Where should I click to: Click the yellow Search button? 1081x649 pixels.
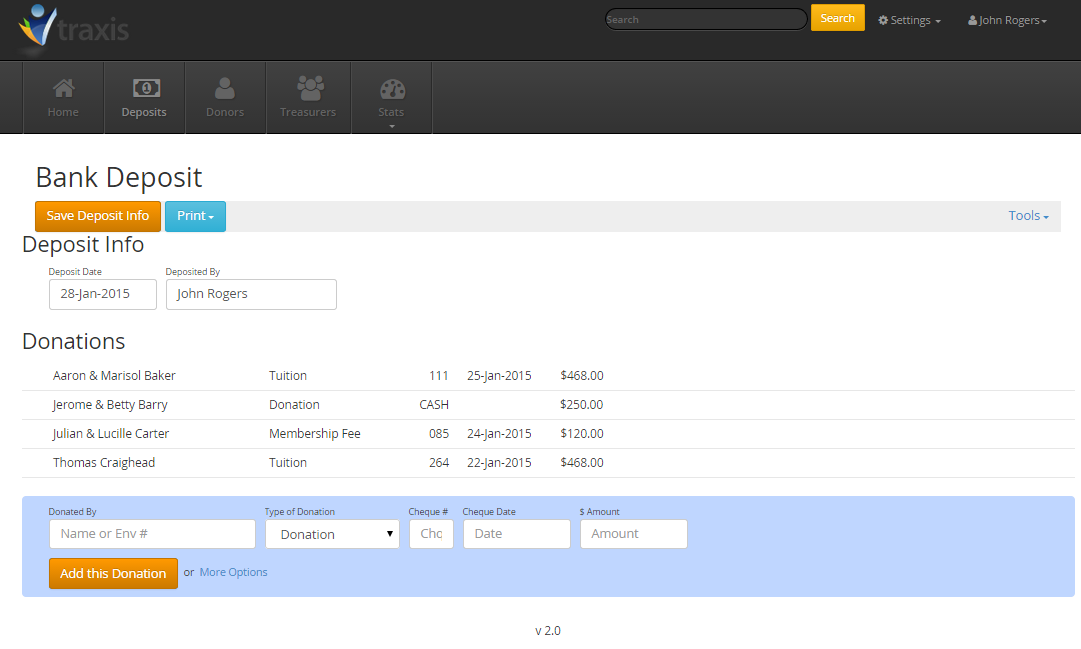838,18
